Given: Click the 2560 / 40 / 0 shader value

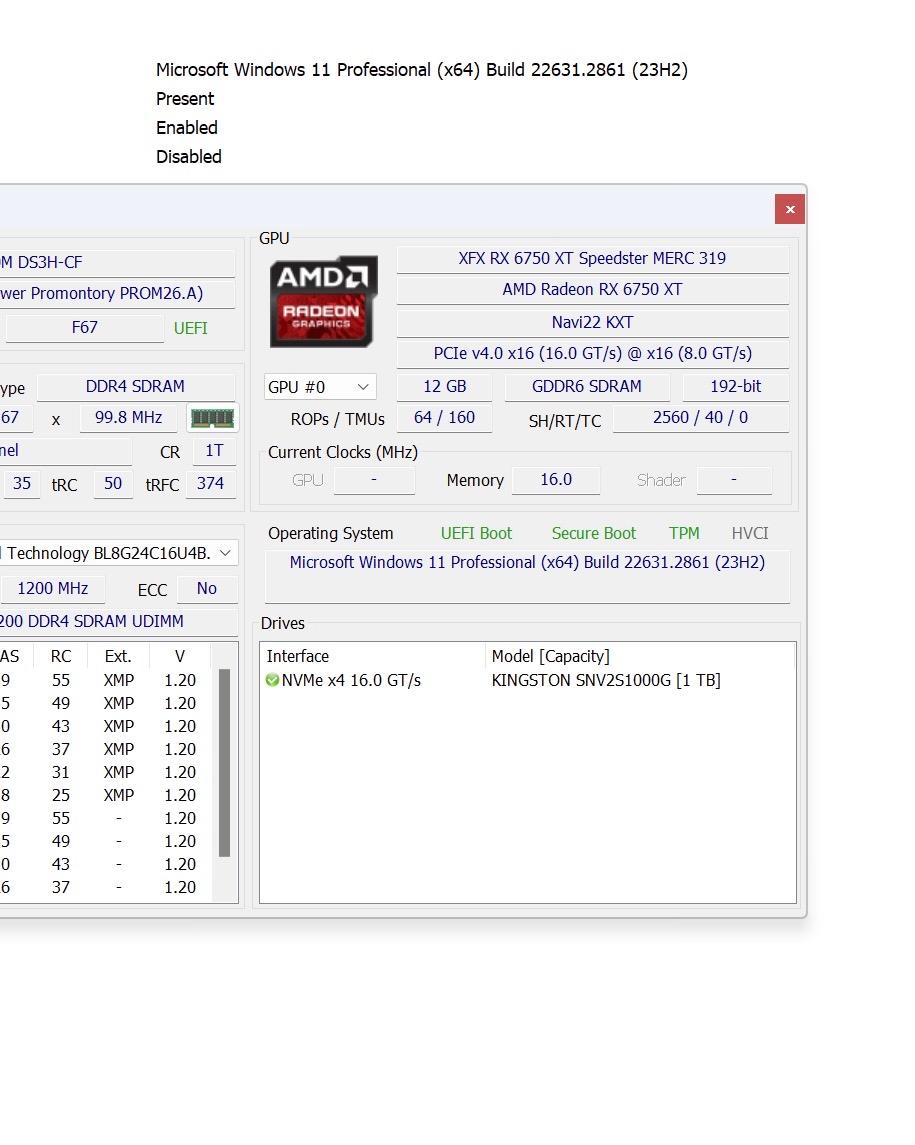Looking at the screenshot, I should click(x=700, y=418).
